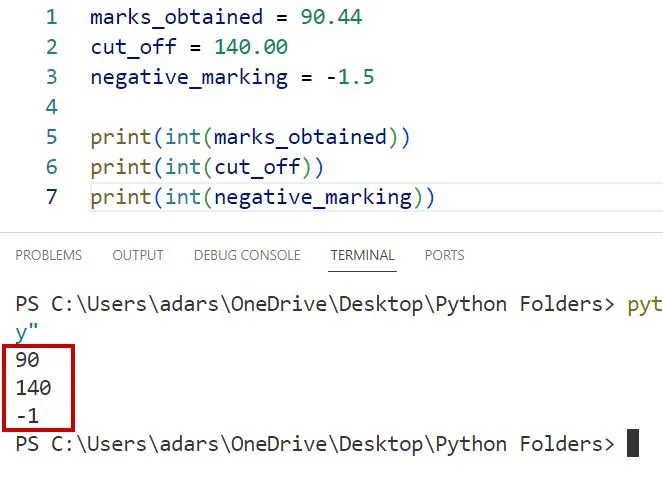Click negative_marking argument on line 7
Image resolution: width=663 pixels, height=480 pixels.
[313, 197]
